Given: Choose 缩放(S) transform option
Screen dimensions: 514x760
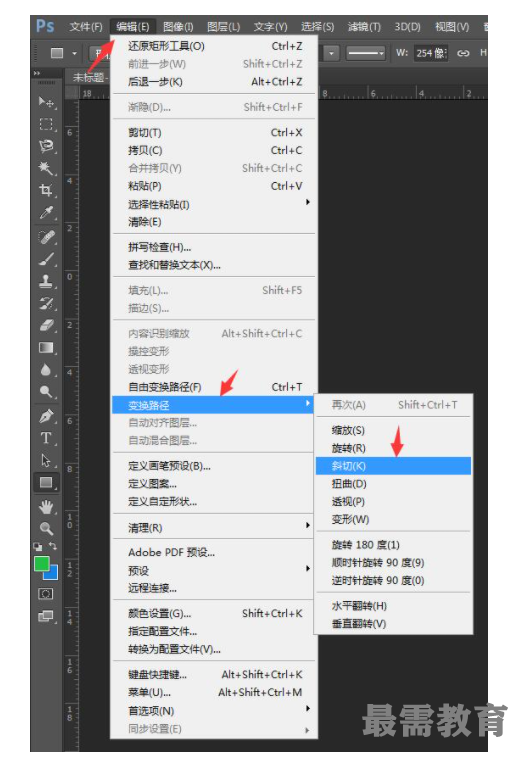Looking at the screenshot, I should tap(393, 430).
